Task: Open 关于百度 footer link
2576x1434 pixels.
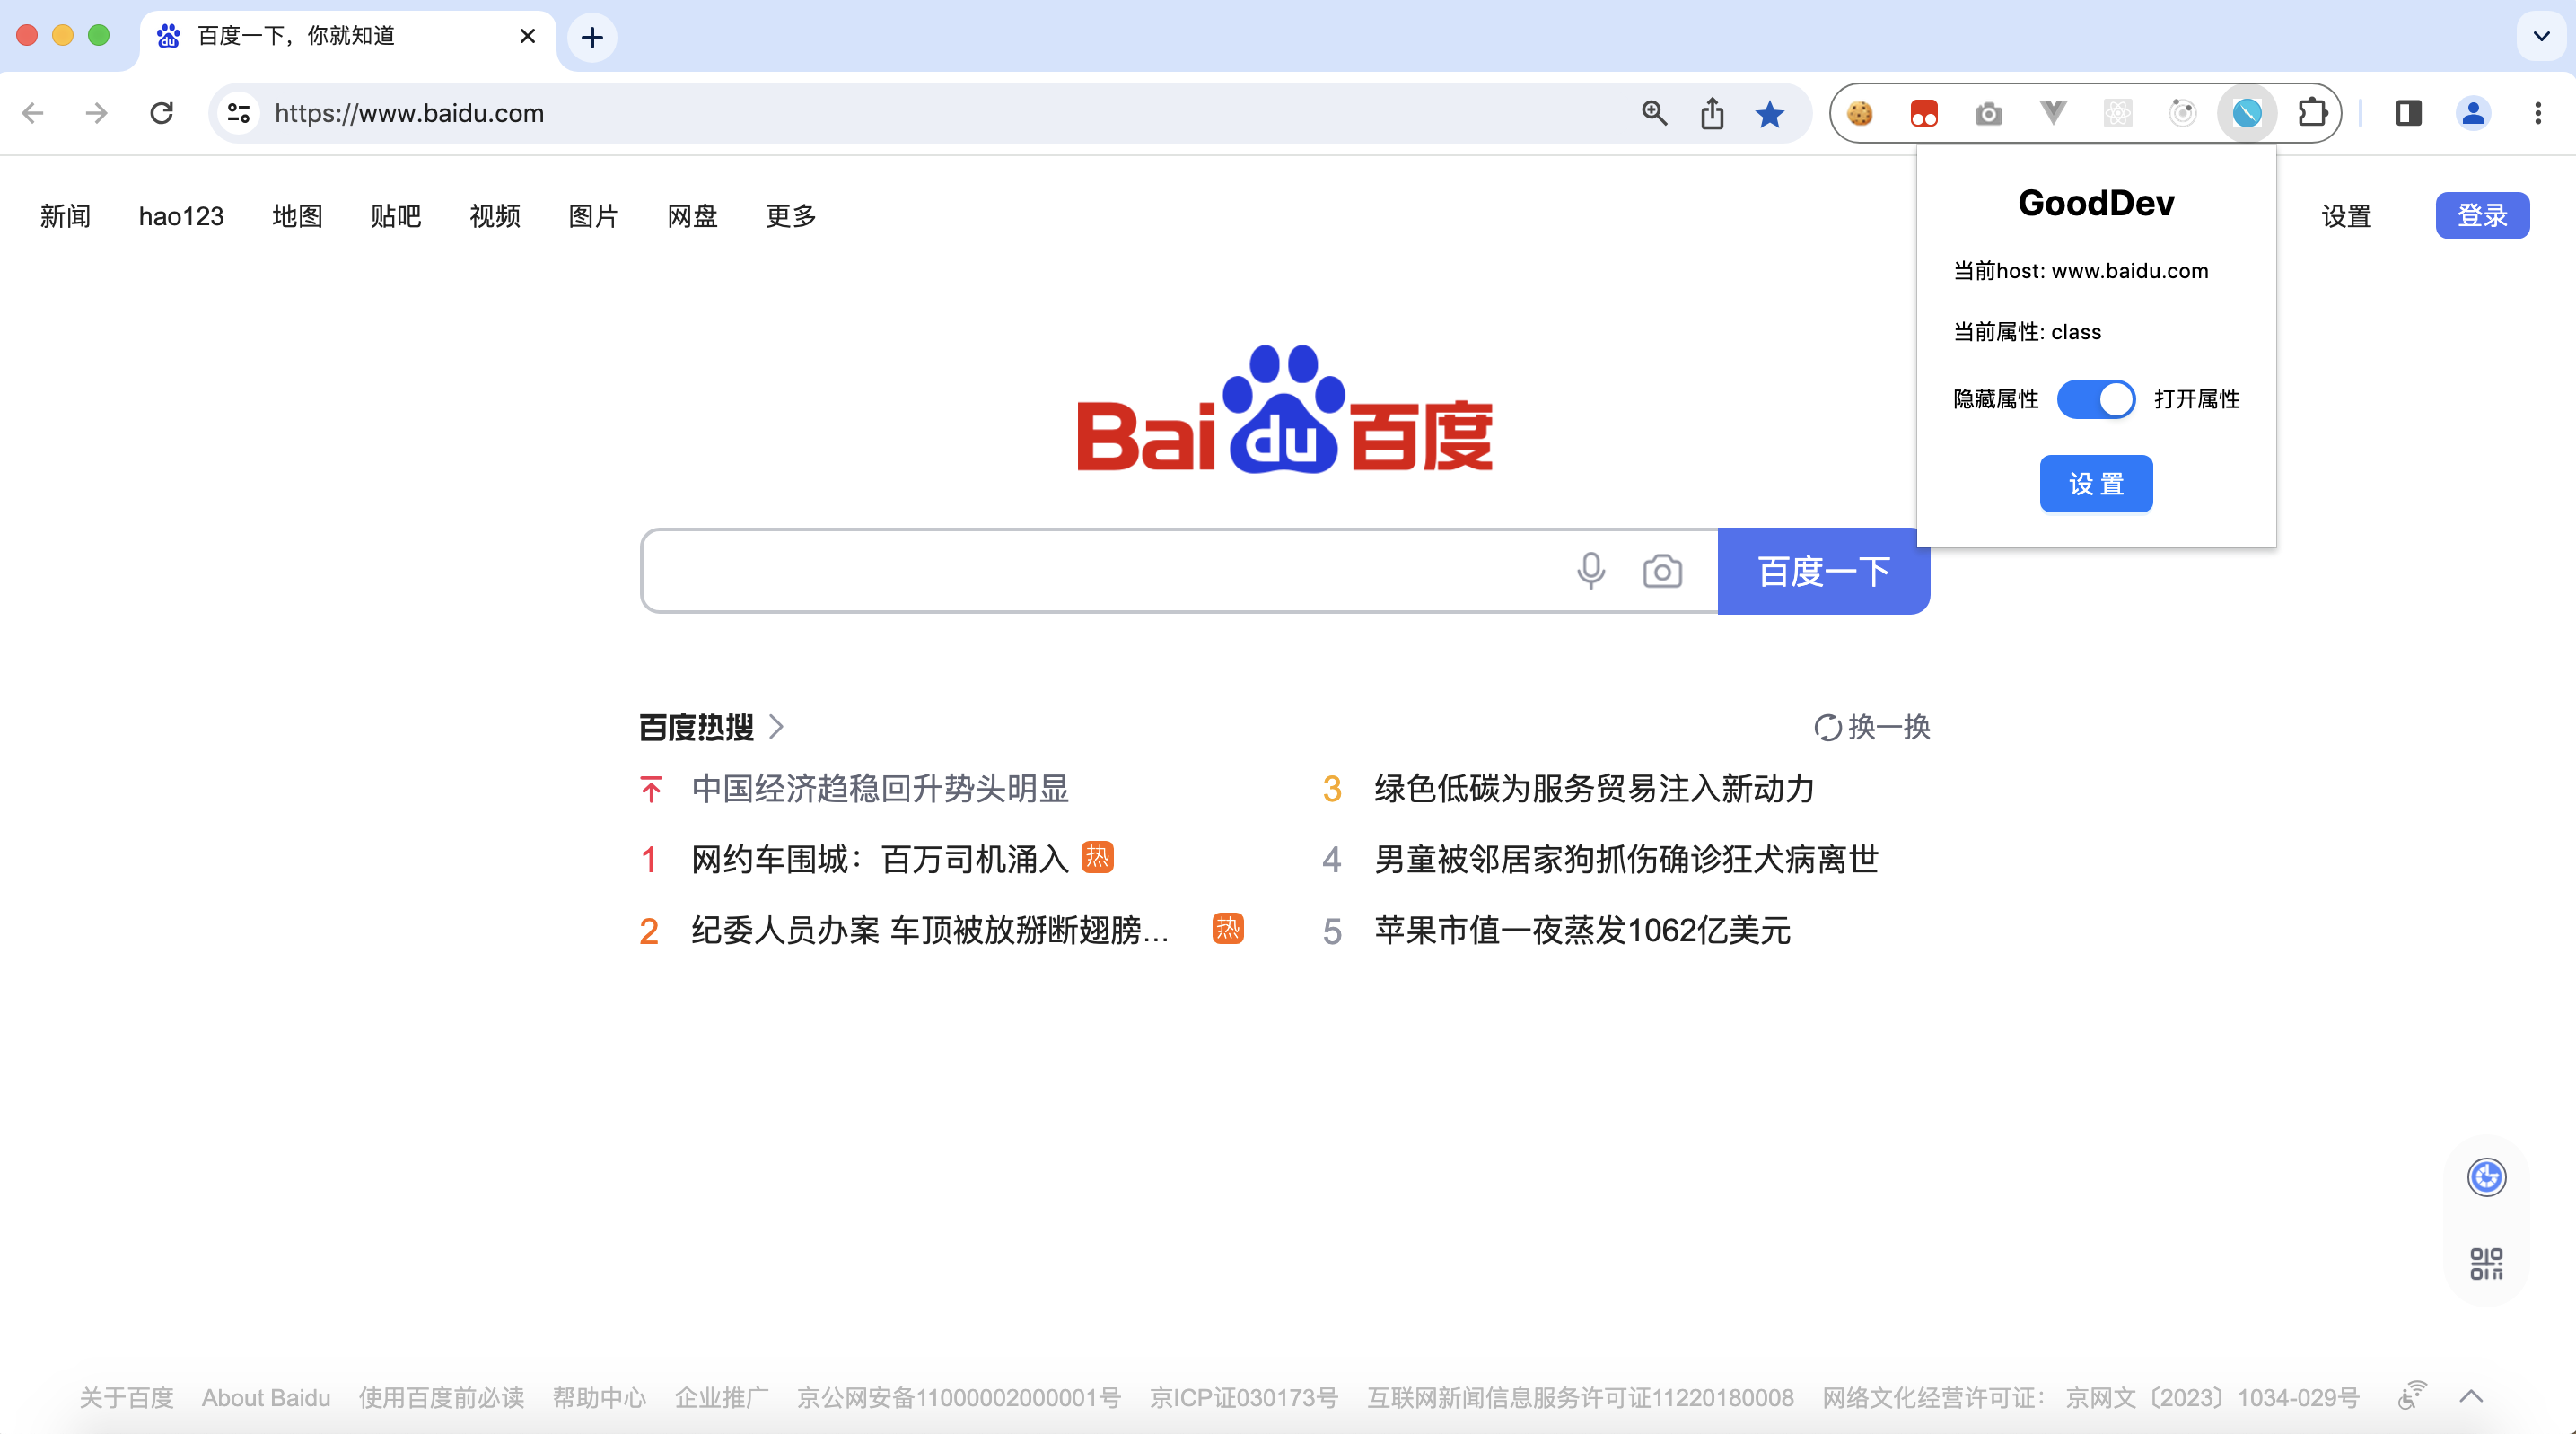Action: [x=127, y=1397]
